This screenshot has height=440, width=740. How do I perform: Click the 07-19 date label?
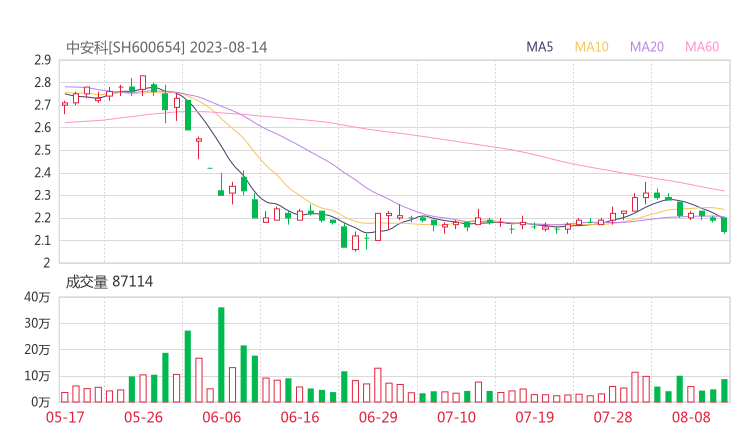[x=535, y=417]
